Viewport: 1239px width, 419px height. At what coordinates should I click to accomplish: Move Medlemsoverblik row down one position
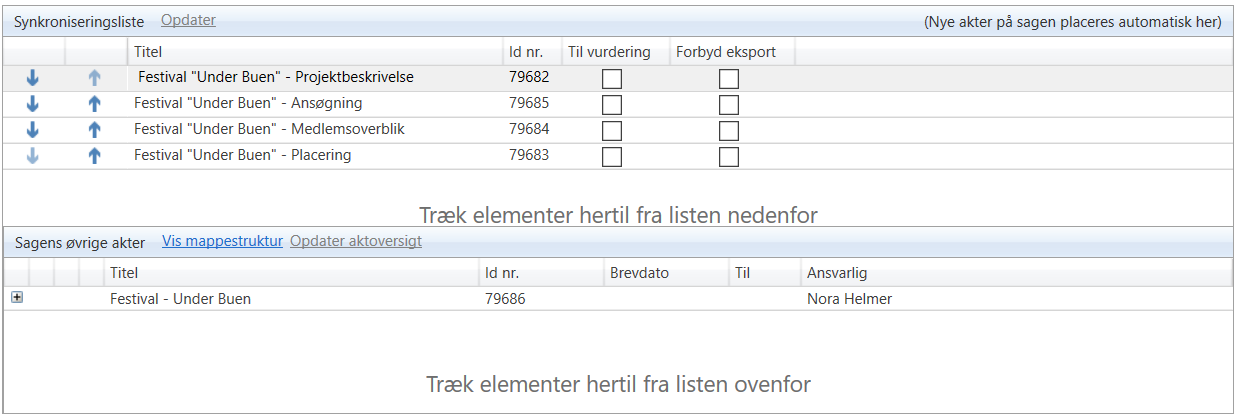tap(33, 129)
